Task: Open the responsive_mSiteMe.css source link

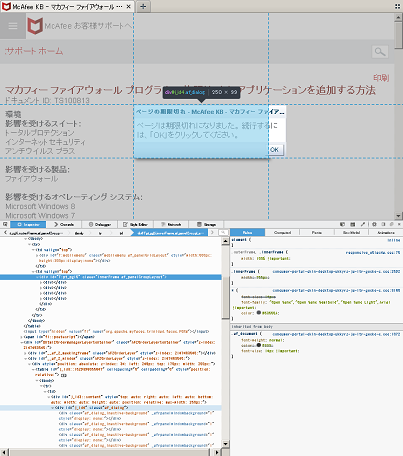Action: (373, 253)
